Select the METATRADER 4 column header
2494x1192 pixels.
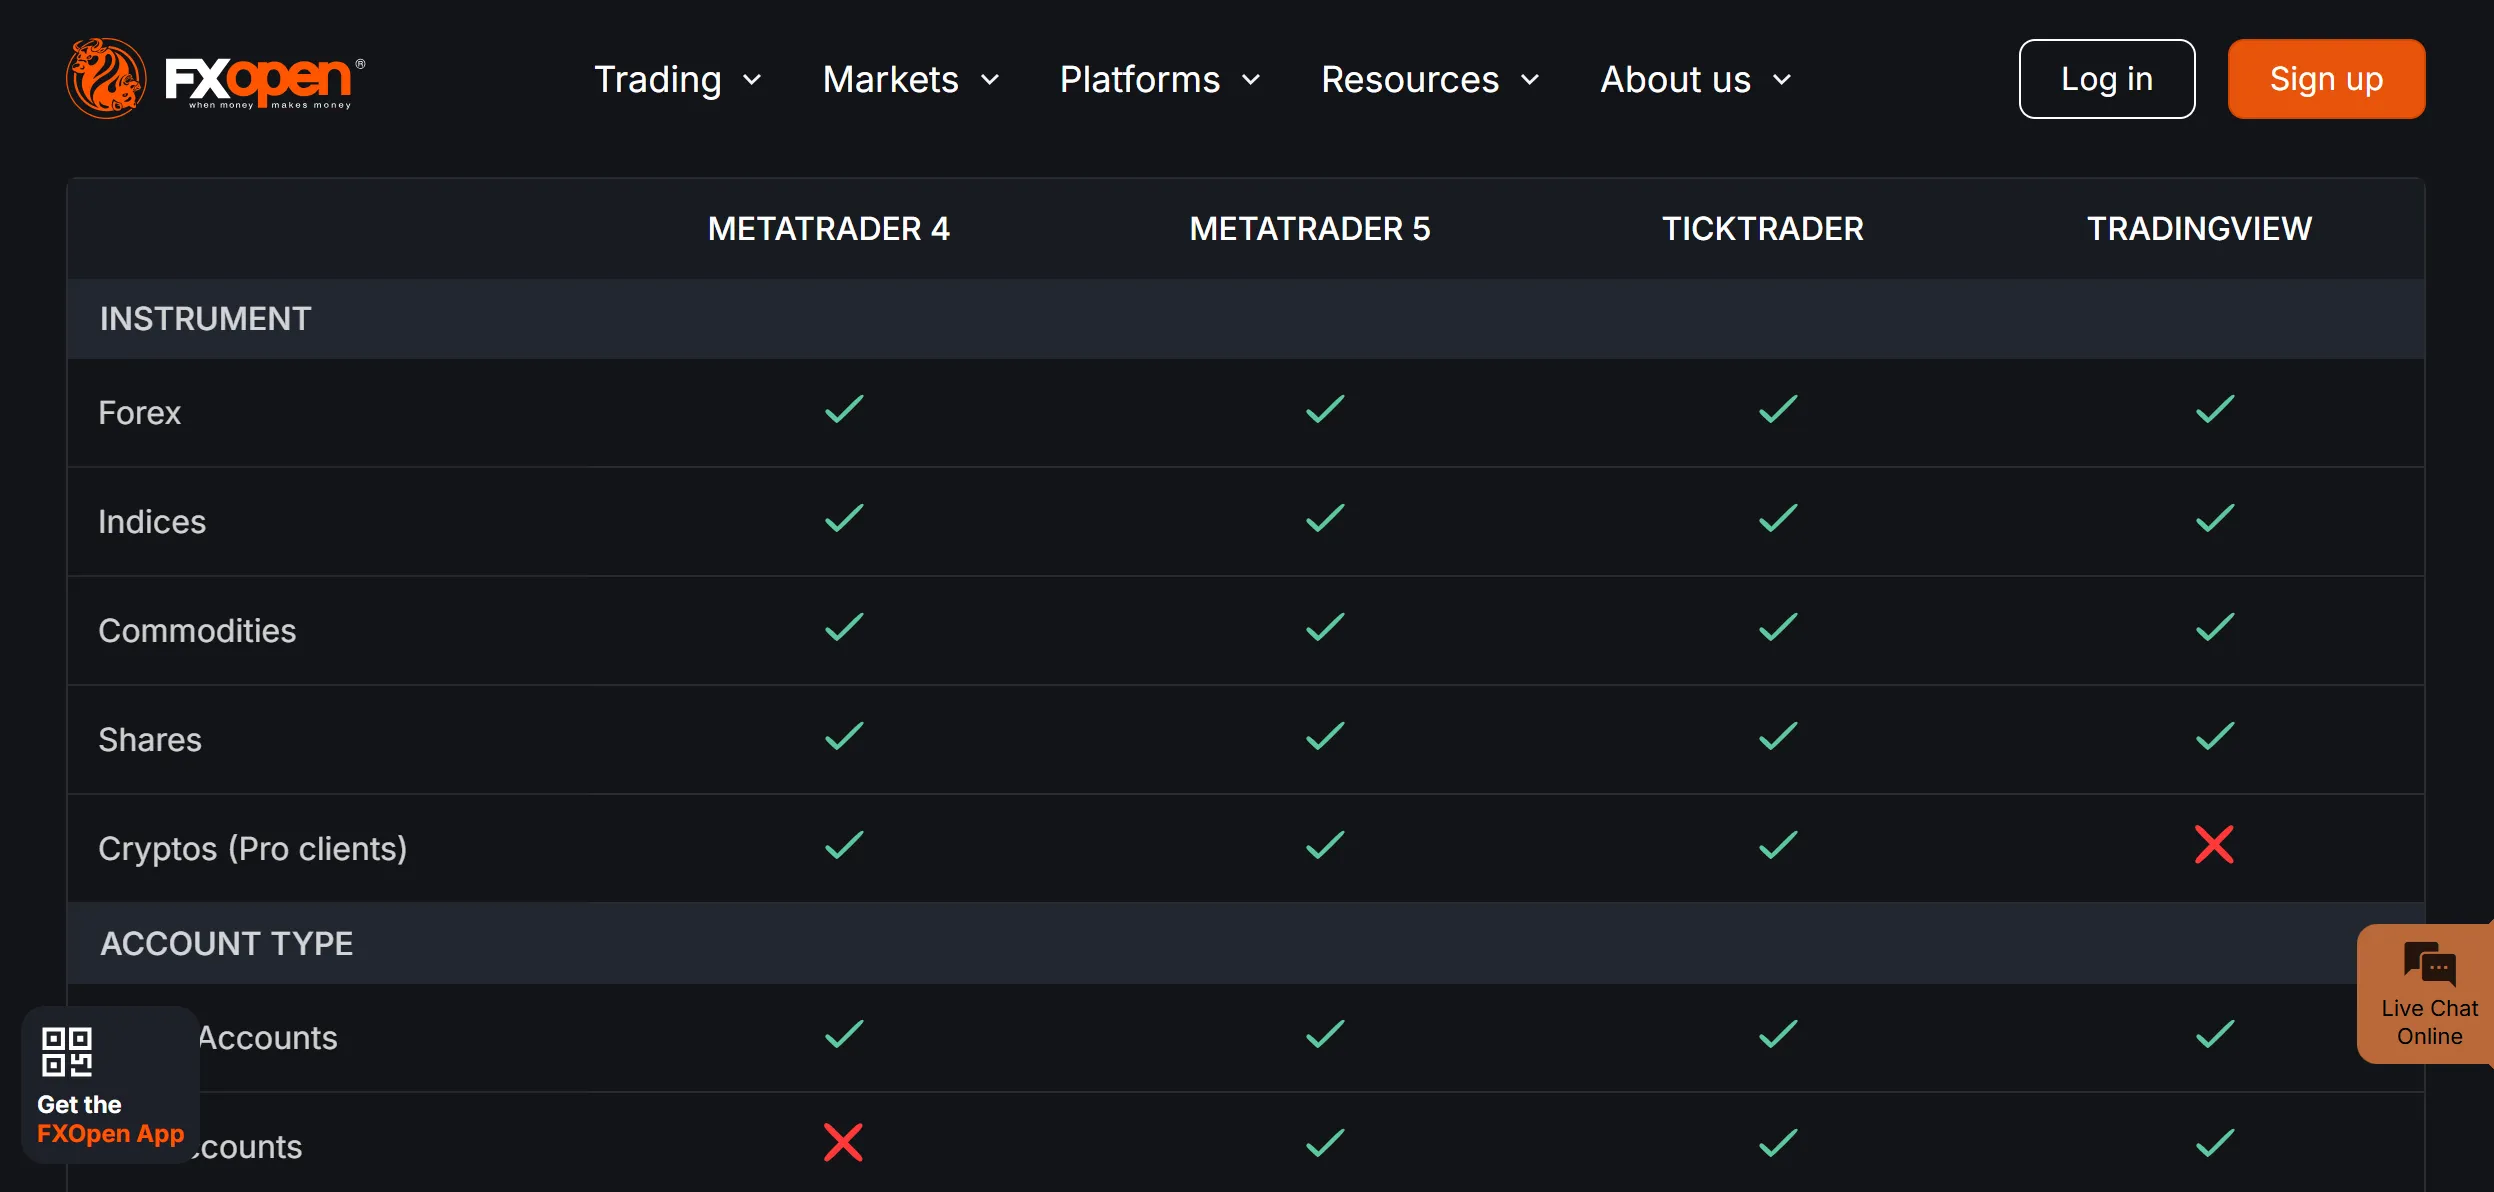point(828,229)
